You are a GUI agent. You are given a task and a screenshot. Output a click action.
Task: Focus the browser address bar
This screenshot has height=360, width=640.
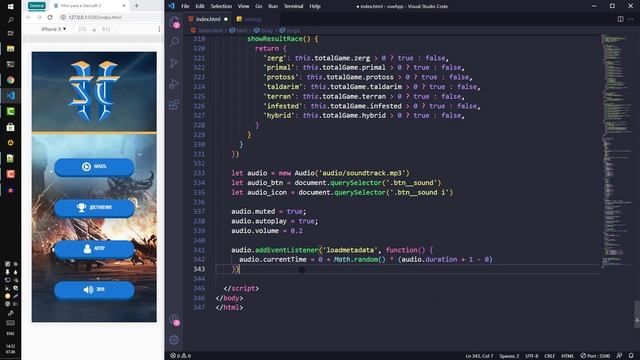coord(110,18)
